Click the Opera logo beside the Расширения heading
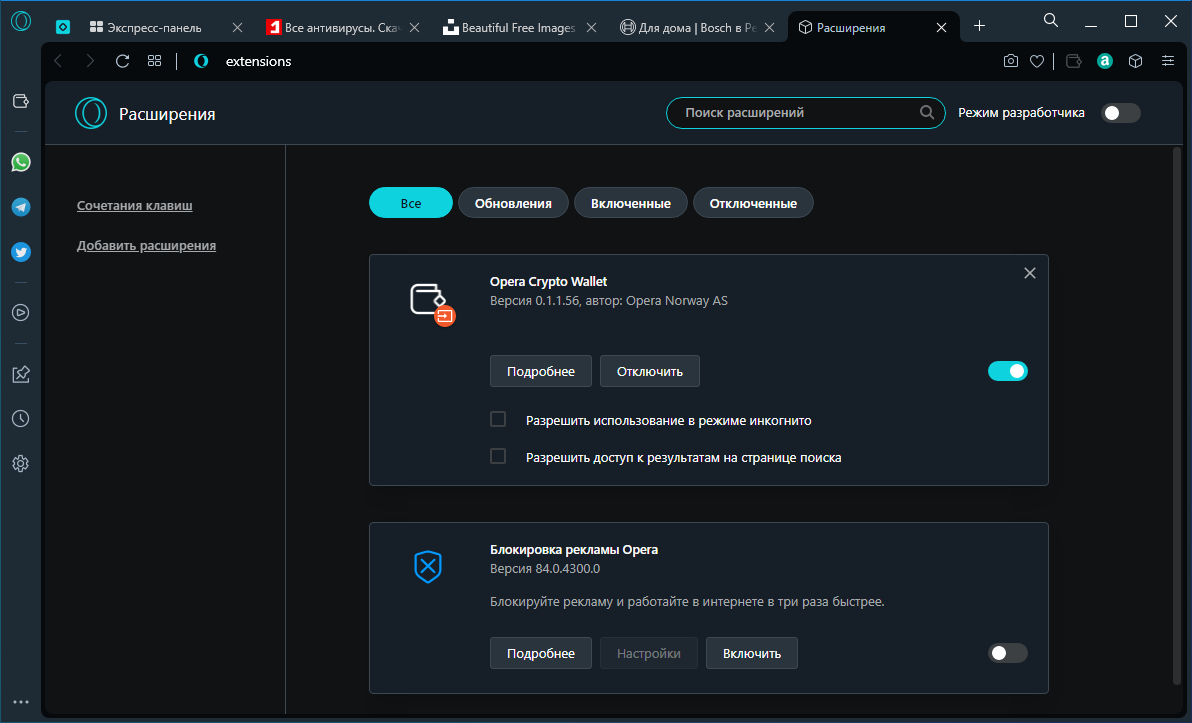Screen dimensions: 1192x723 (x=90, y=113)
